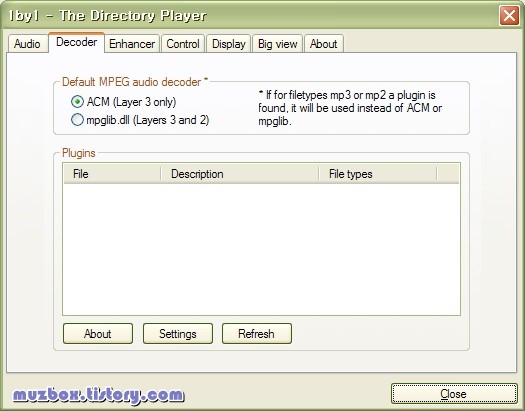
Task: Open the Big view tab
Action: (x=278, y=44)
